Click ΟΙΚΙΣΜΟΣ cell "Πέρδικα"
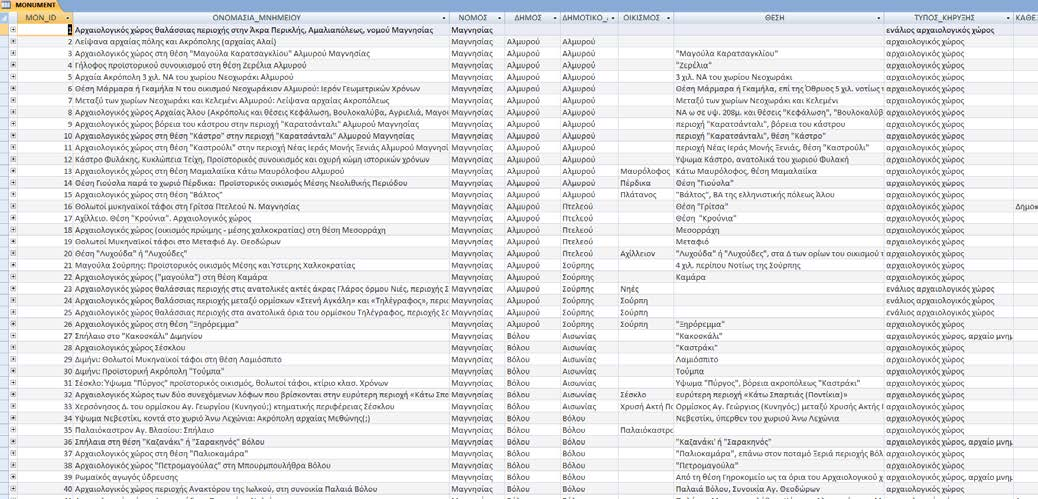1038x499 pixels. point(646,183)
